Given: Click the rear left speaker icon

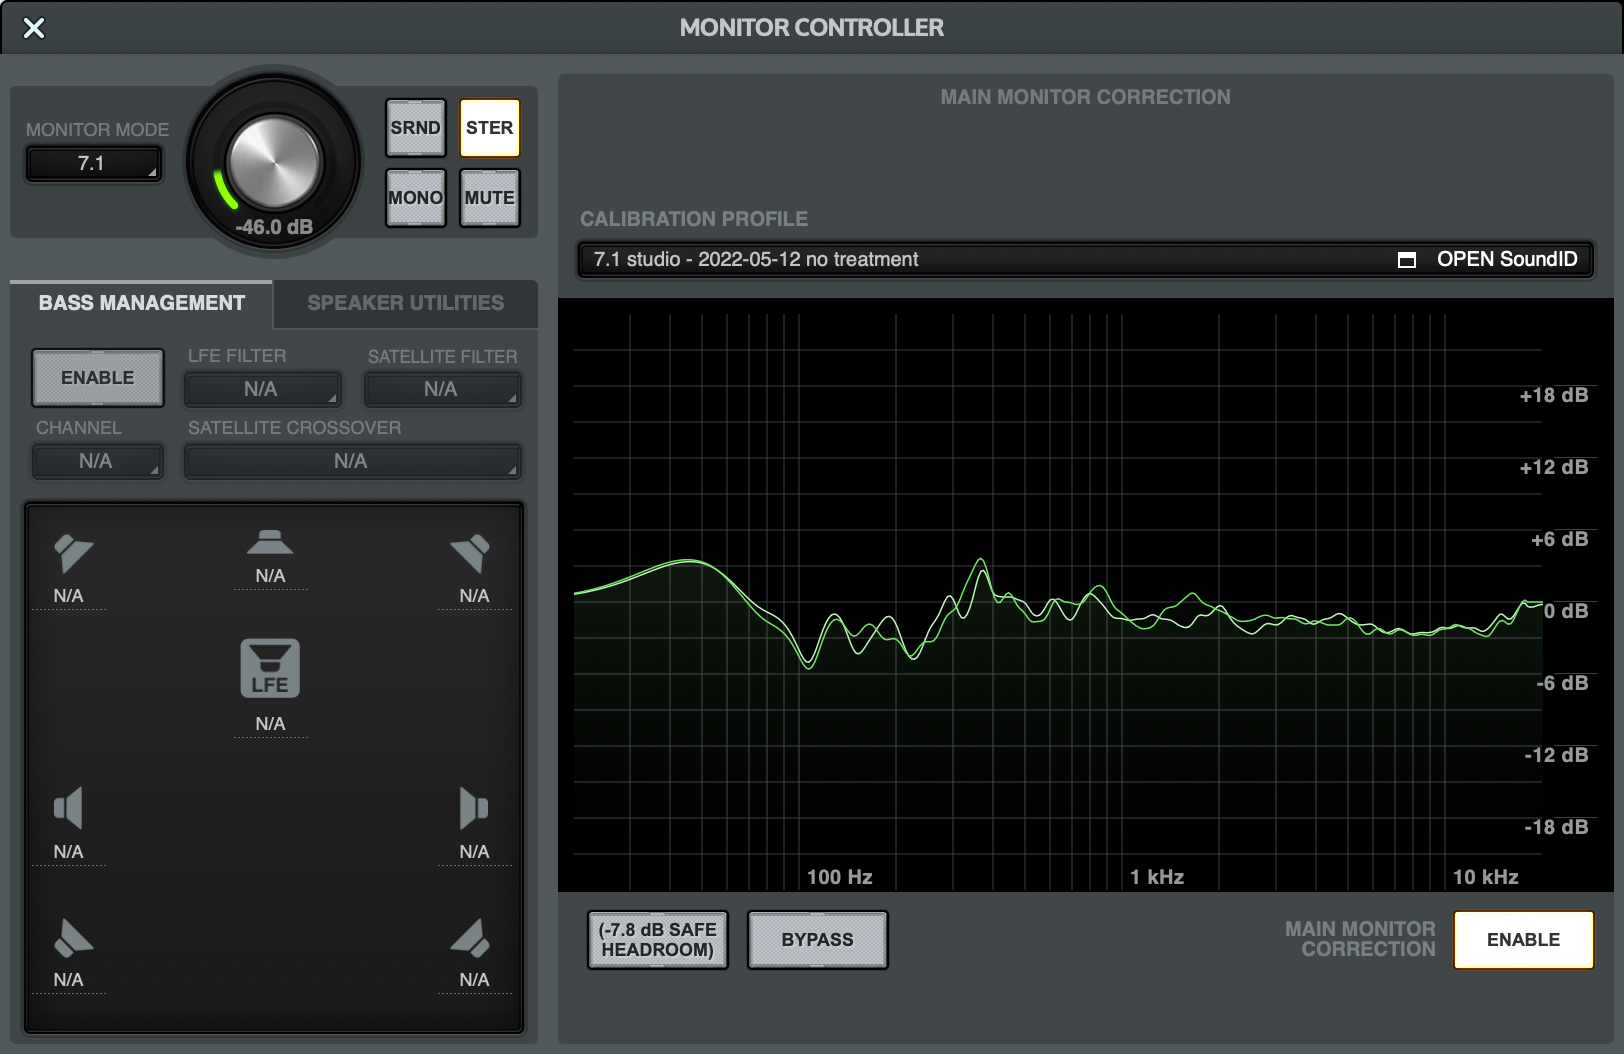Looking at the screenshot, I should pos(72,938).
